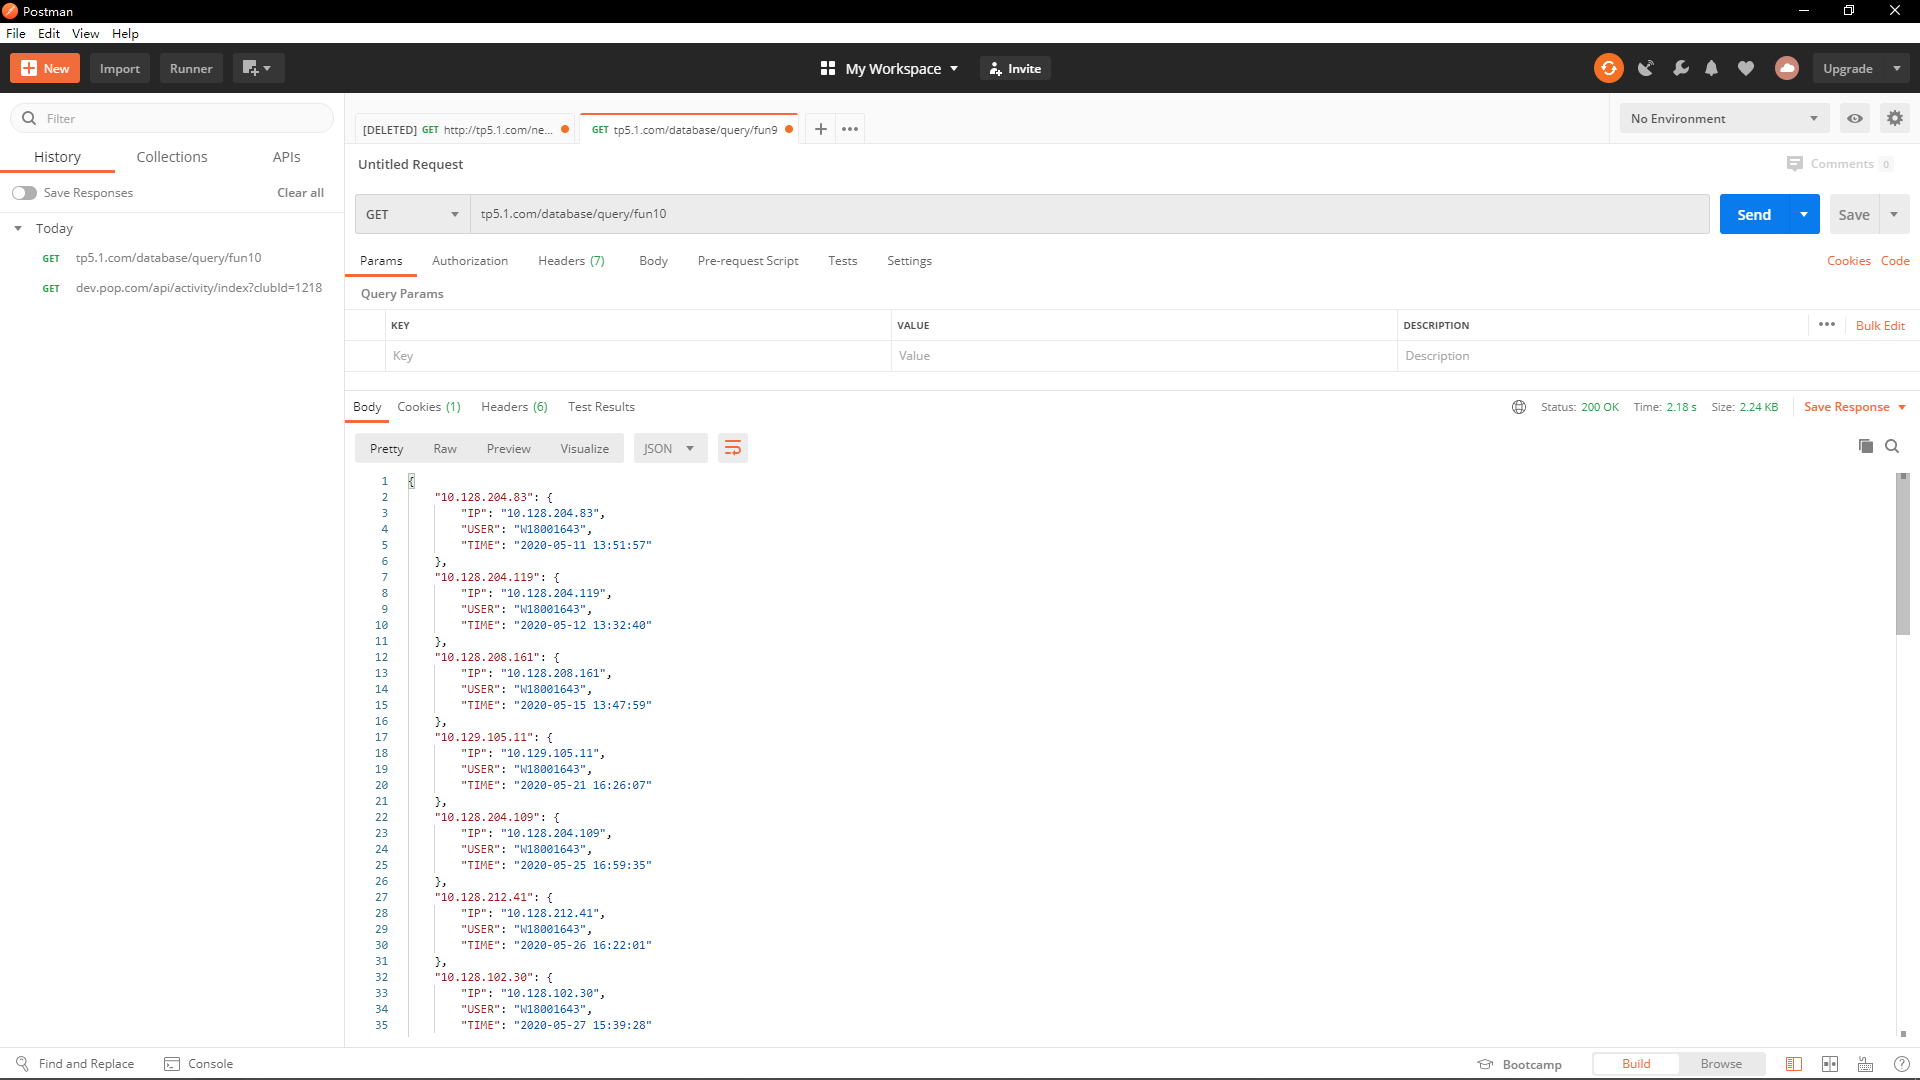Open Save Response dropdown
The width and height of the screenshot is (1920, 1080).
1855,407
